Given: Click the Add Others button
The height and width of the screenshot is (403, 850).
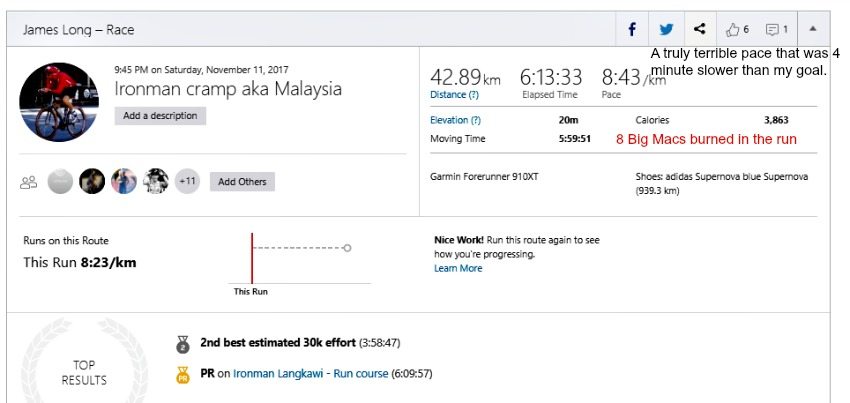Looking at the screenshot, I should pyautogui.click(x=242, y=182).
